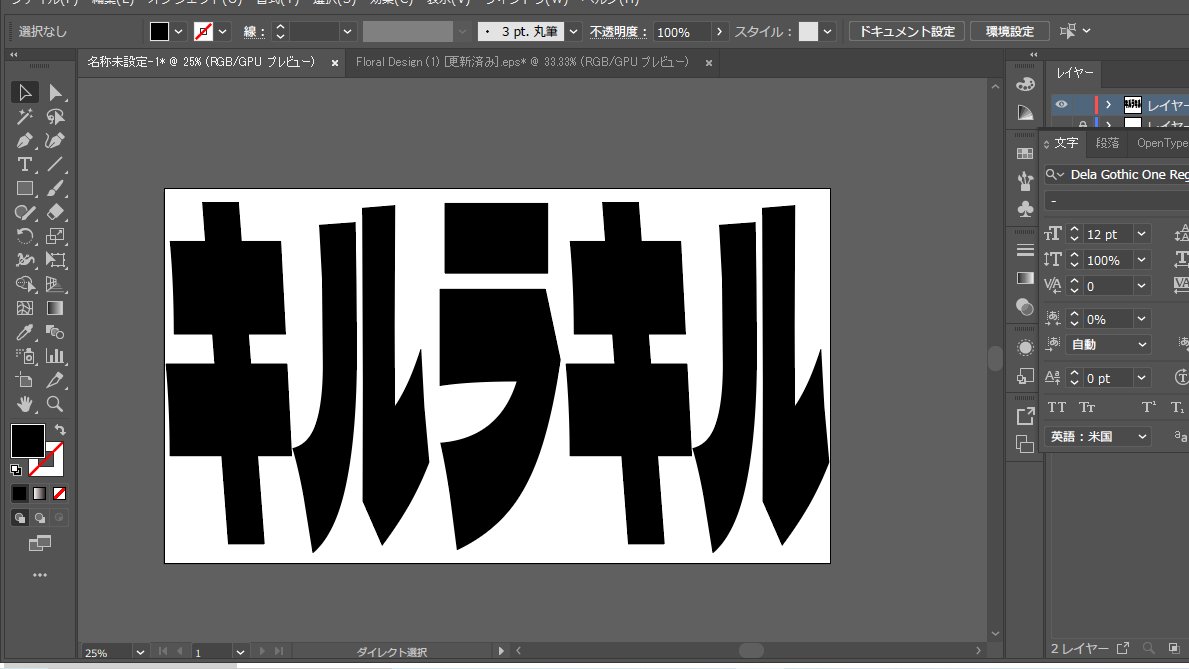
Task: Select the Symbol Sprayer tool
Action: click(24, 356)
